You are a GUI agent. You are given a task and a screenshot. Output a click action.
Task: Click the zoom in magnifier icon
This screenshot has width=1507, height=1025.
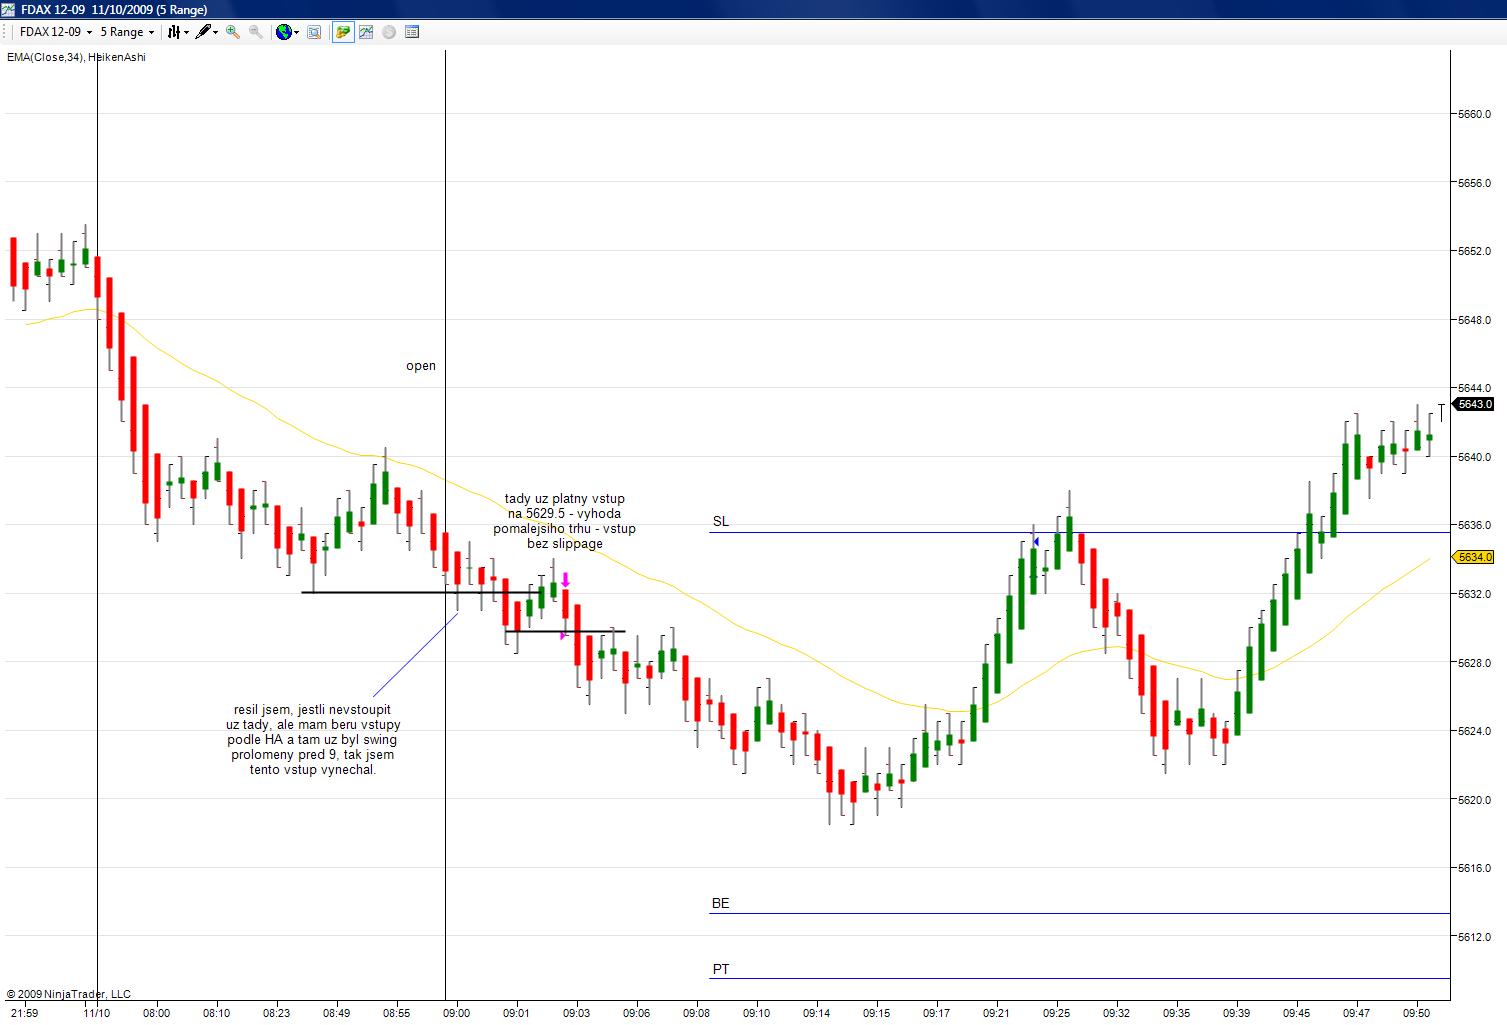(233, 32)
